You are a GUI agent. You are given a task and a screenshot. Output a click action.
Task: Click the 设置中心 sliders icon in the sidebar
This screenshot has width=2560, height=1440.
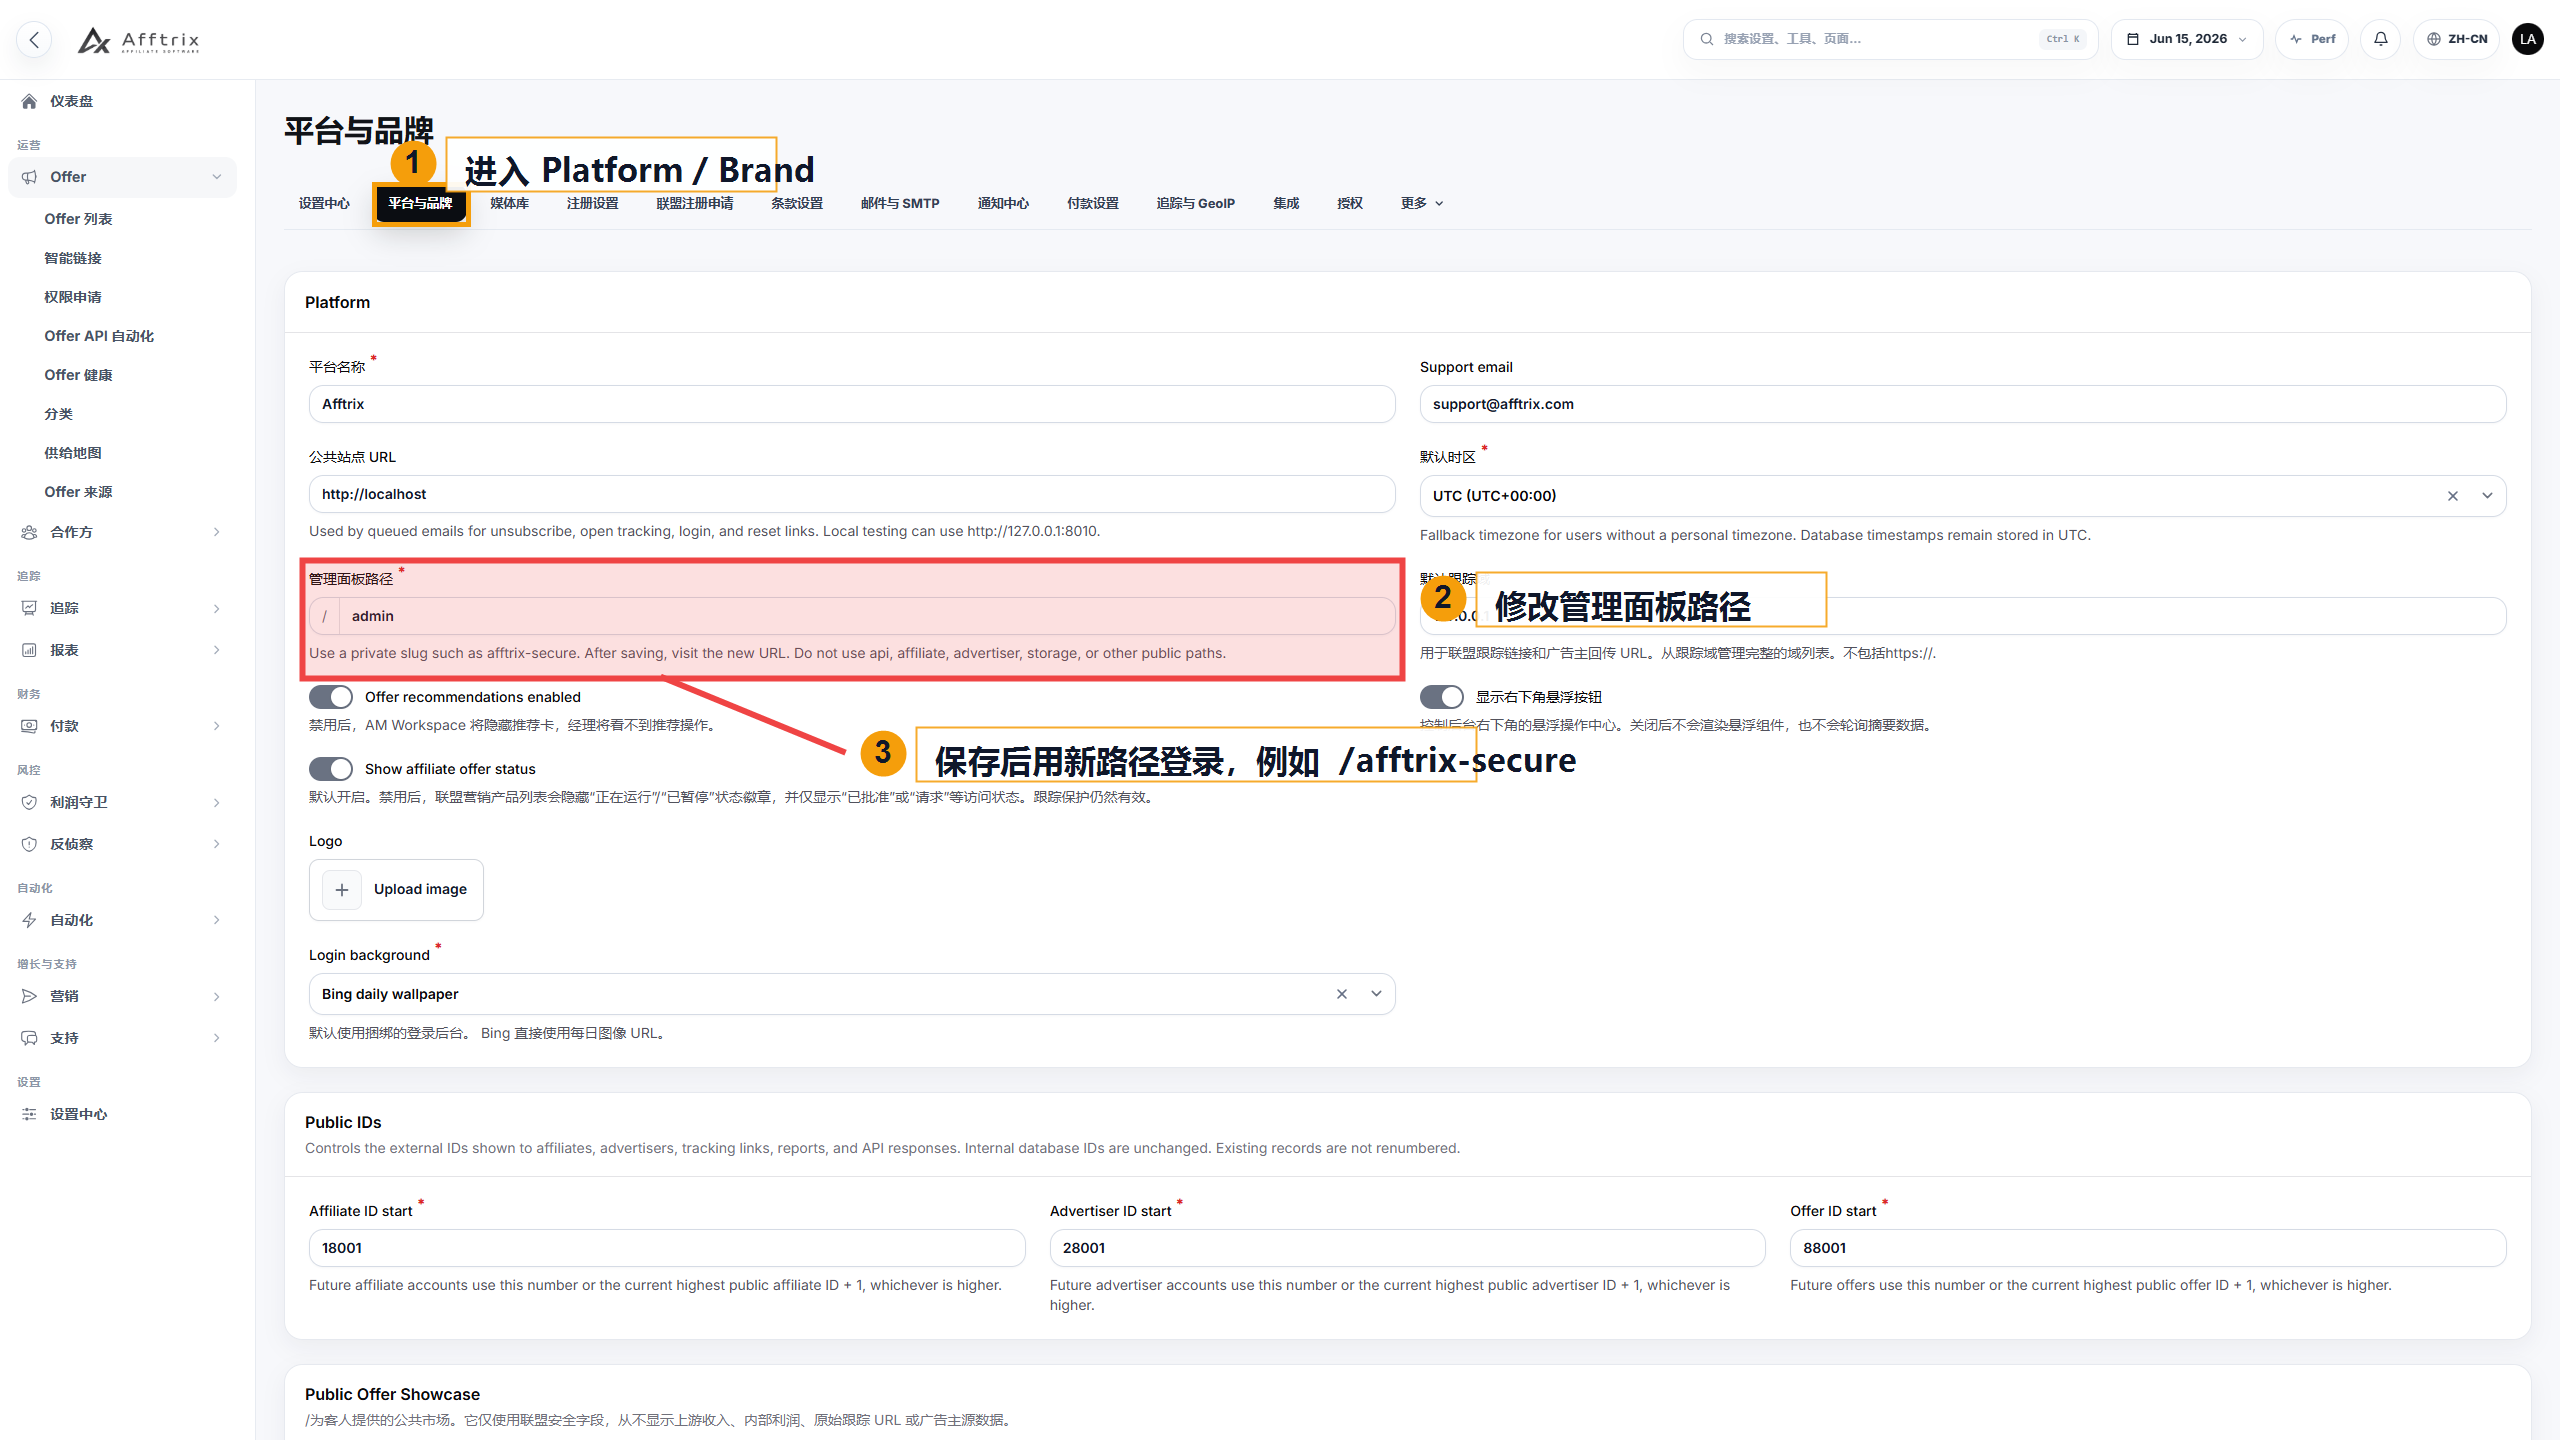(x=29, y=1114)
